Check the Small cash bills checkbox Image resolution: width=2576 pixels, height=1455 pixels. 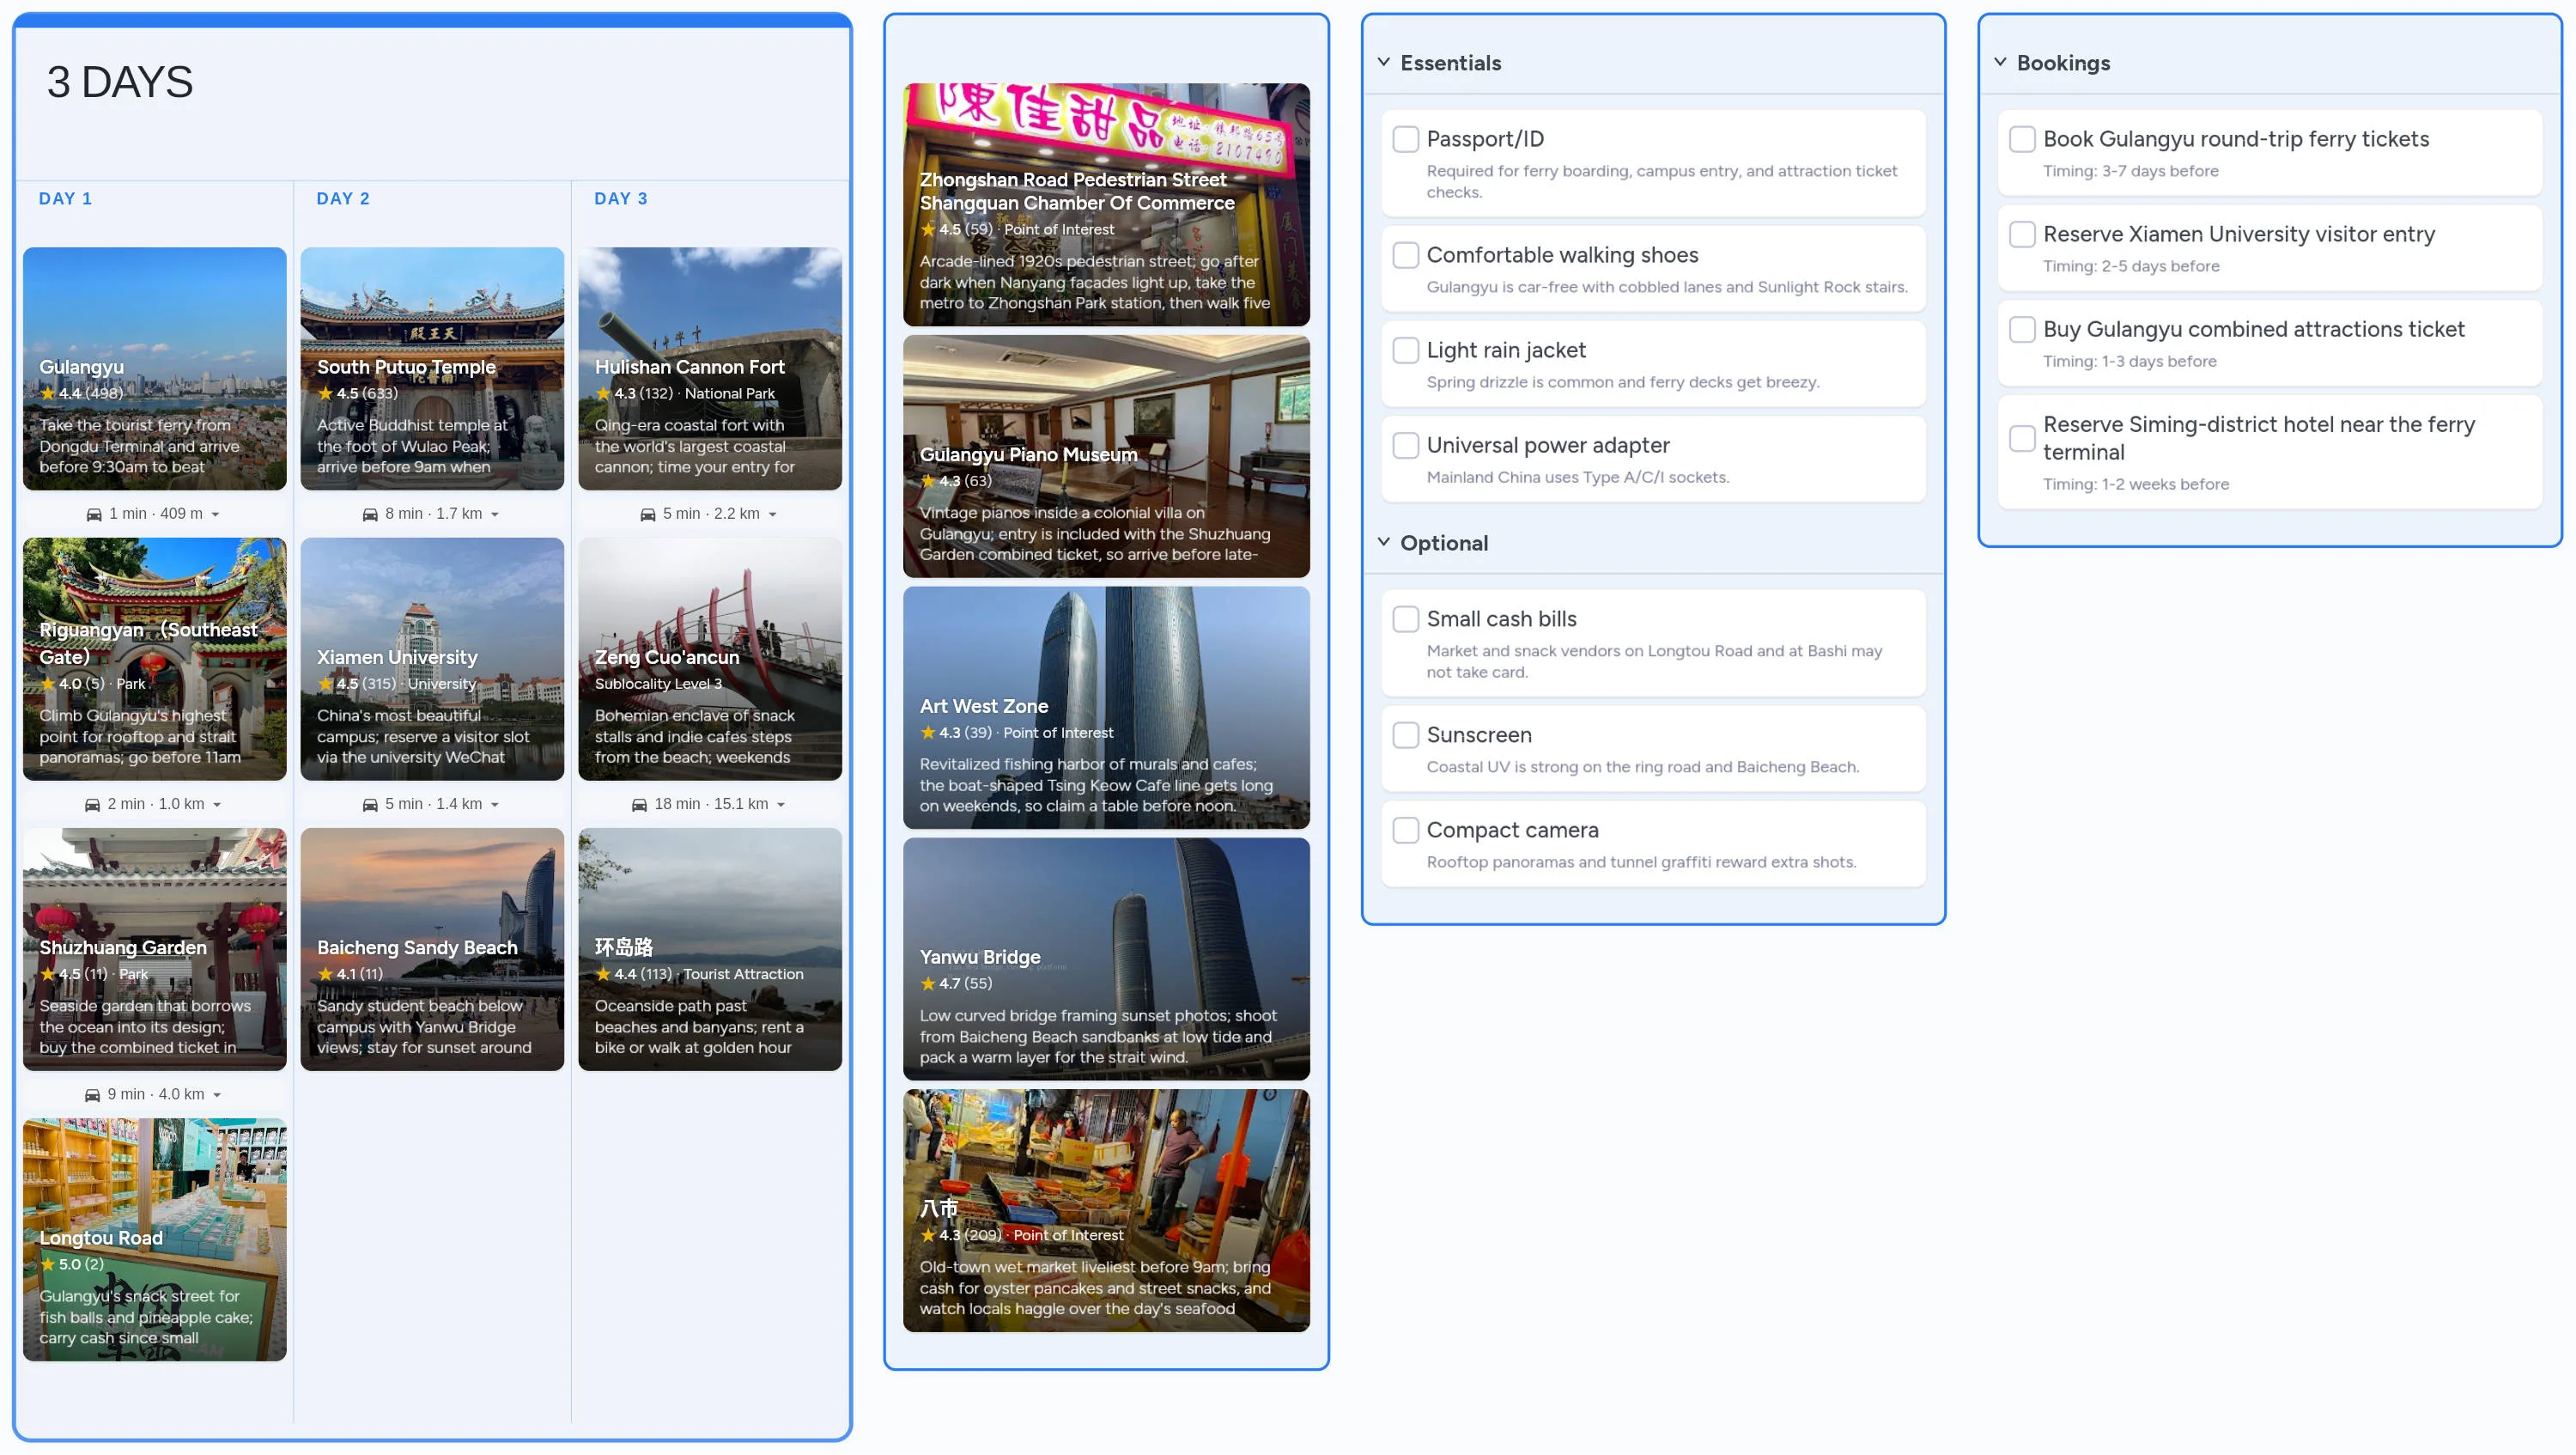1406,619
